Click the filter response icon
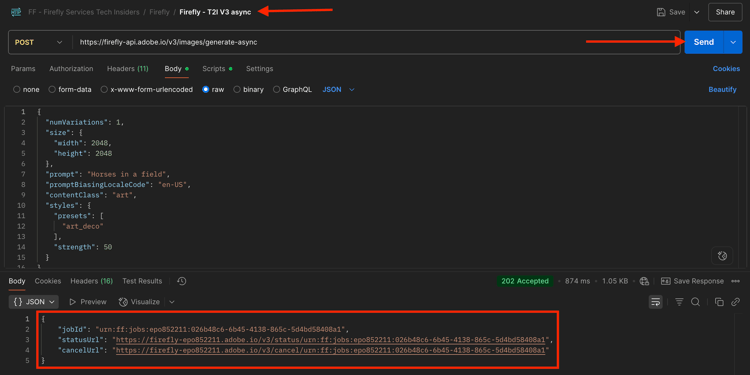Viewport: 750px width, 375px height. [679, 302]
